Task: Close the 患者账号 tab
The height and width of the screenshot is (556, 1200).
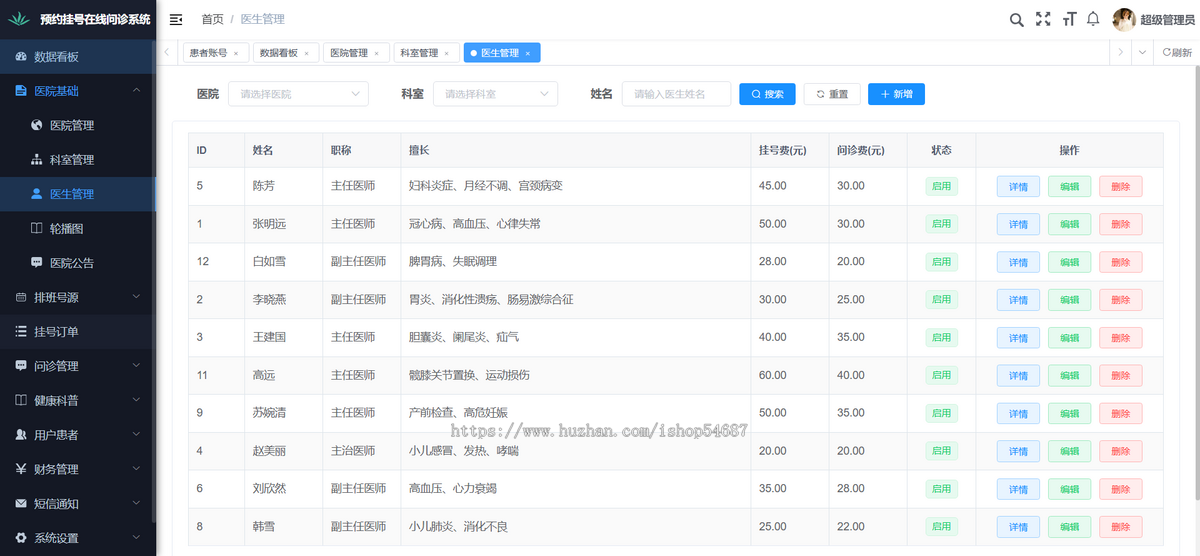Action: pyautogui.click(x=236, y=53)
